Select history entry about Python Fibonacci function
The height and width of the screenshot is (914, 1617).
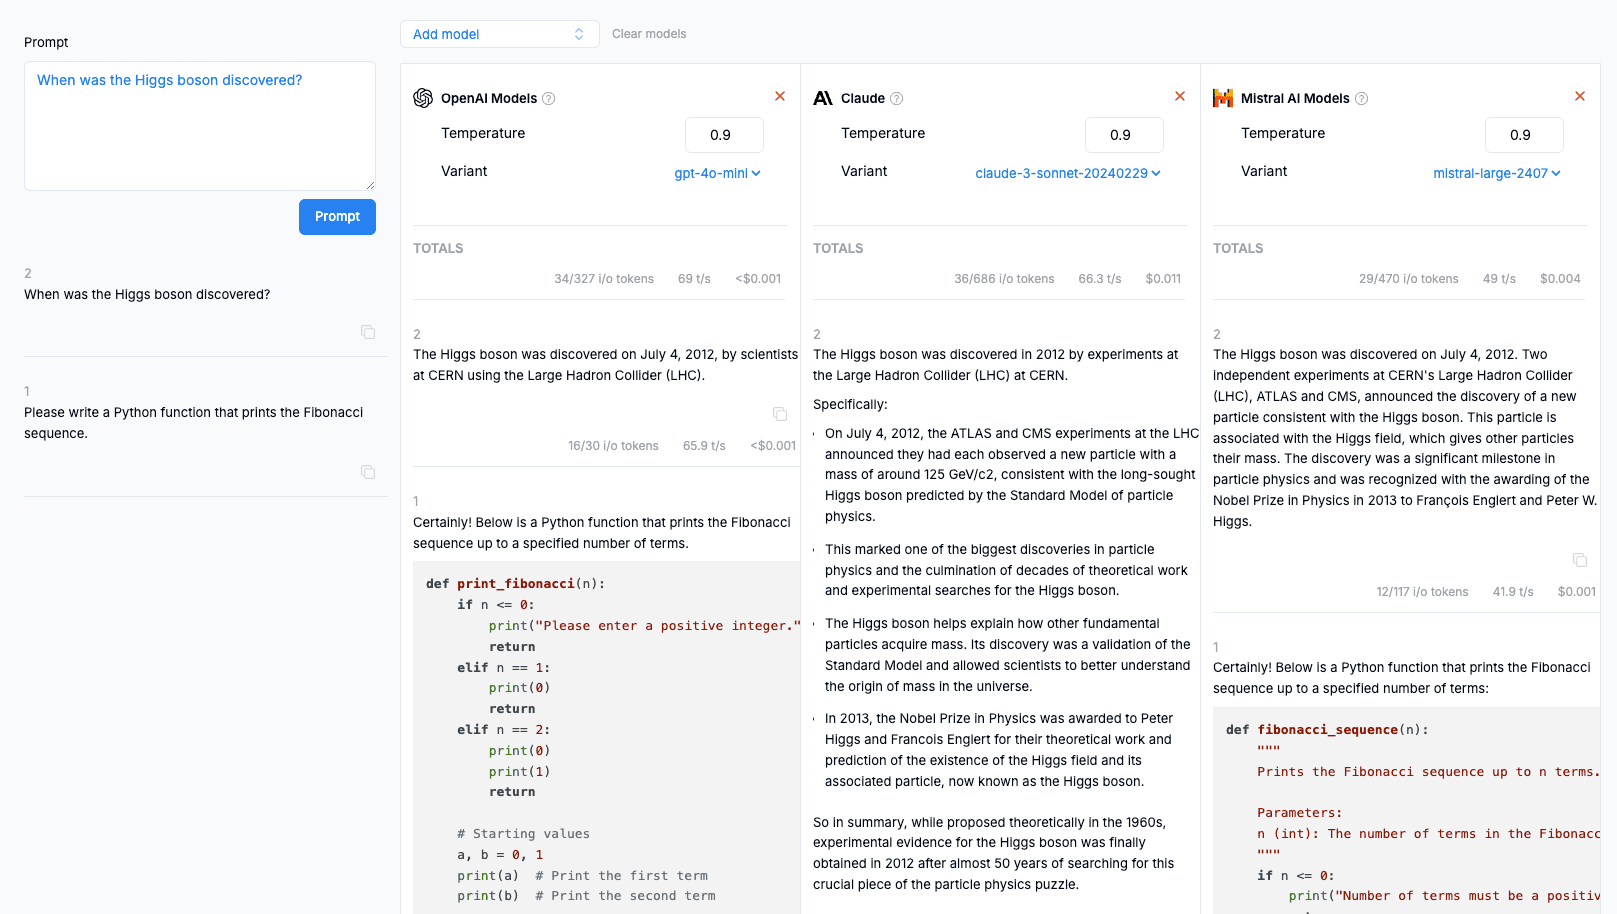pyautogui.click(x=194, y=422)
